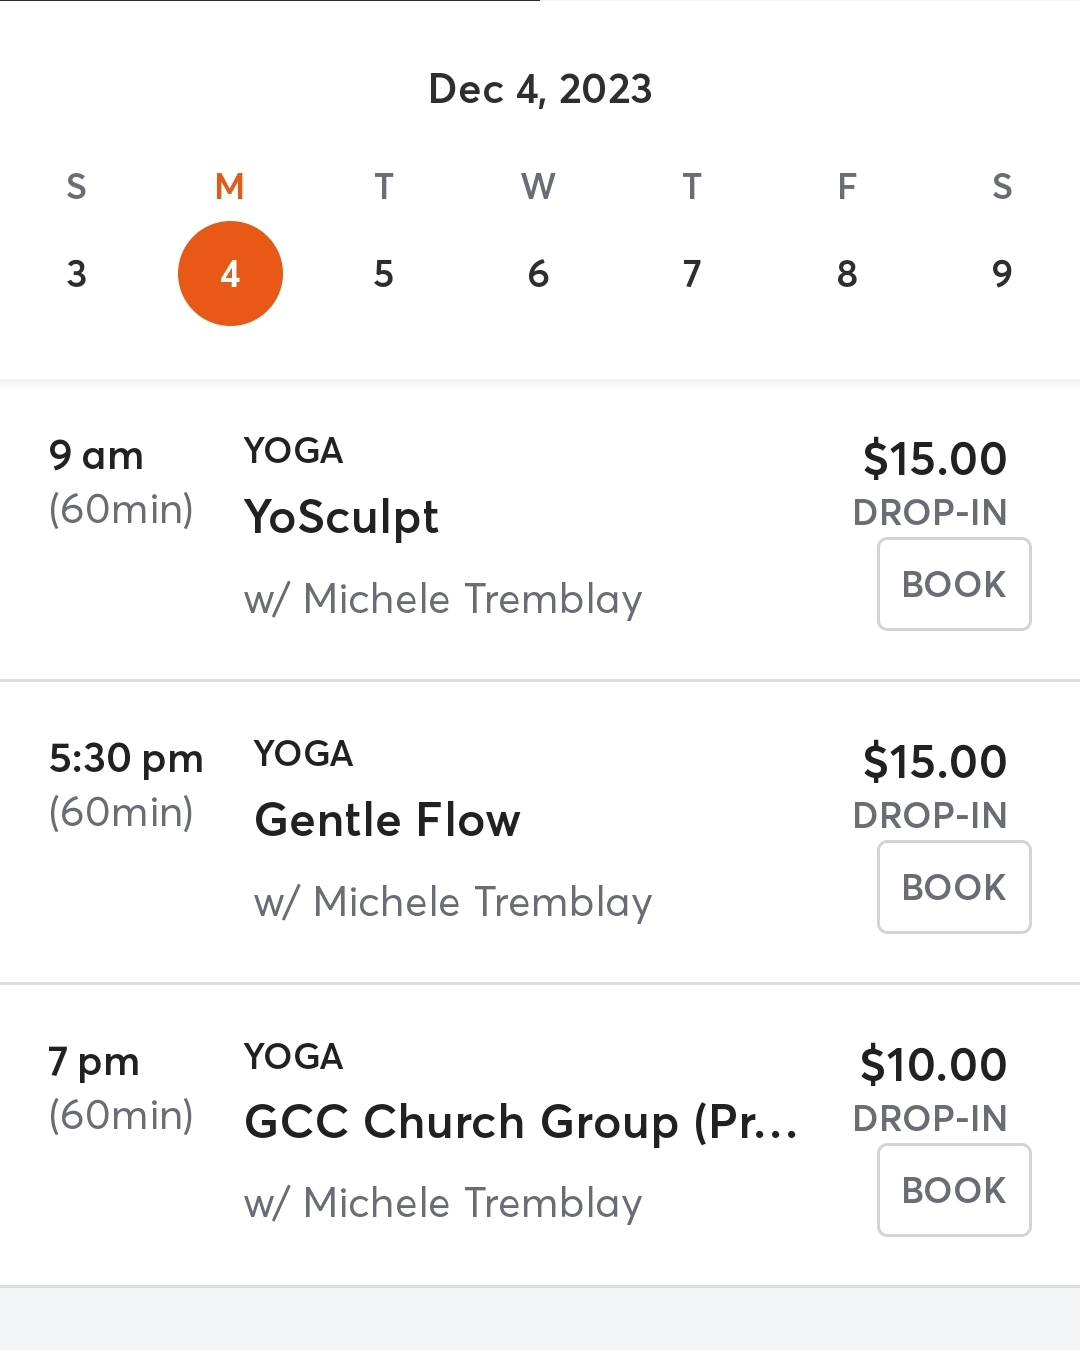
Task: Select Saturday the 9th
Action: pyautogui.click(x=1001, y=273)
